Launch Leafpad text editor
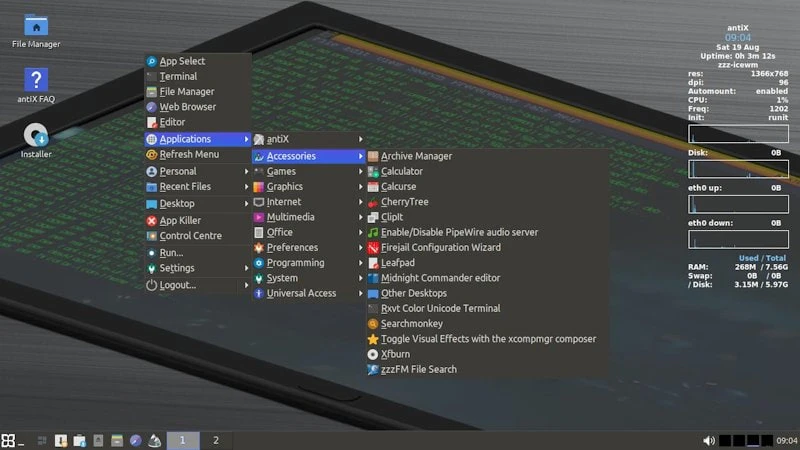This screenshot has width=800, height=450. (487, 263)
